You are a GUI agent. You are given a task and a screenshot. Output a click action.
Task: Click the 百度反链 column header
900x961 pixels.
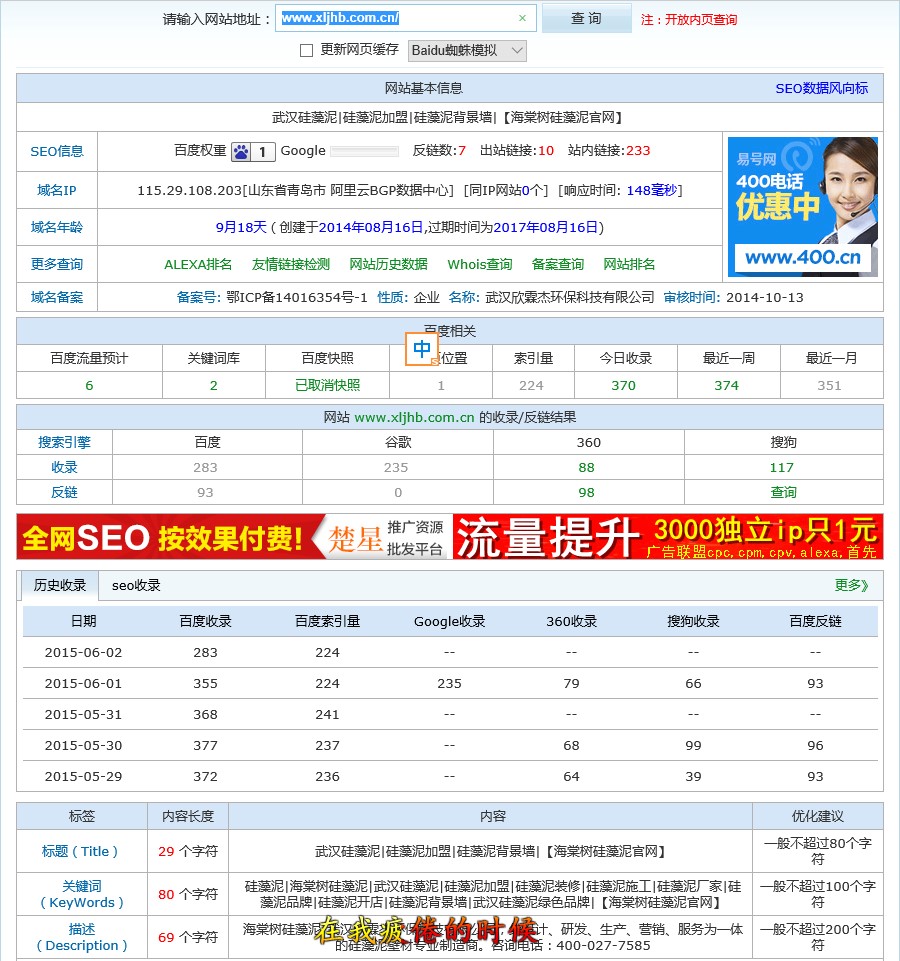(x=815, y=621)
